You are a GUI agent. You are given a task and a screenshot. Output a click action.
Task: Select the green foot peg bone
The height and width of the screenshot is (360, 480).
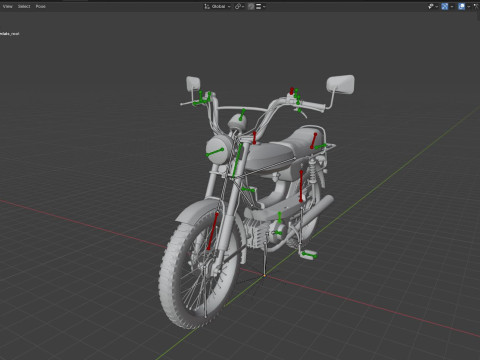(309, 255)
